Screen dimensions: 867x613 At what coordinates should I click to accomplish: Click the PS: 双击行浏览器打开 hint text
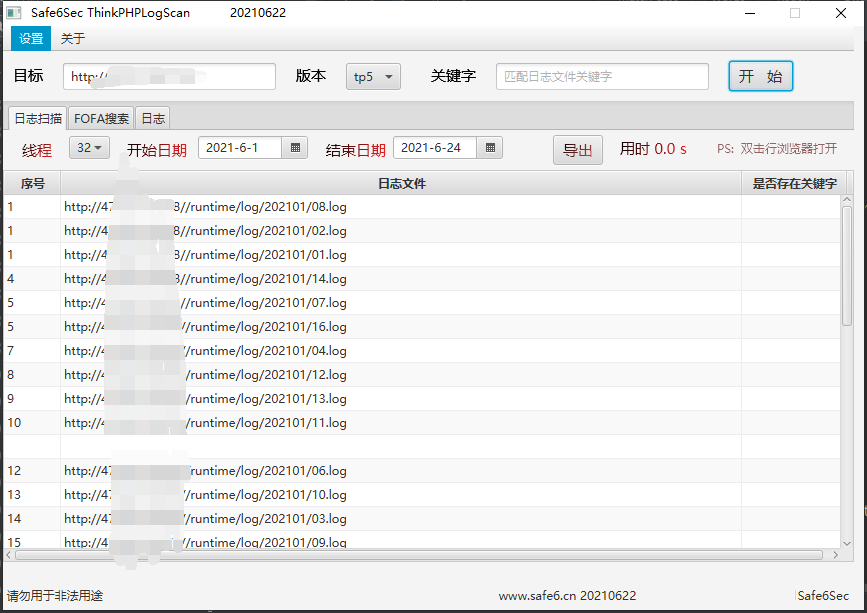pos(777,149)
